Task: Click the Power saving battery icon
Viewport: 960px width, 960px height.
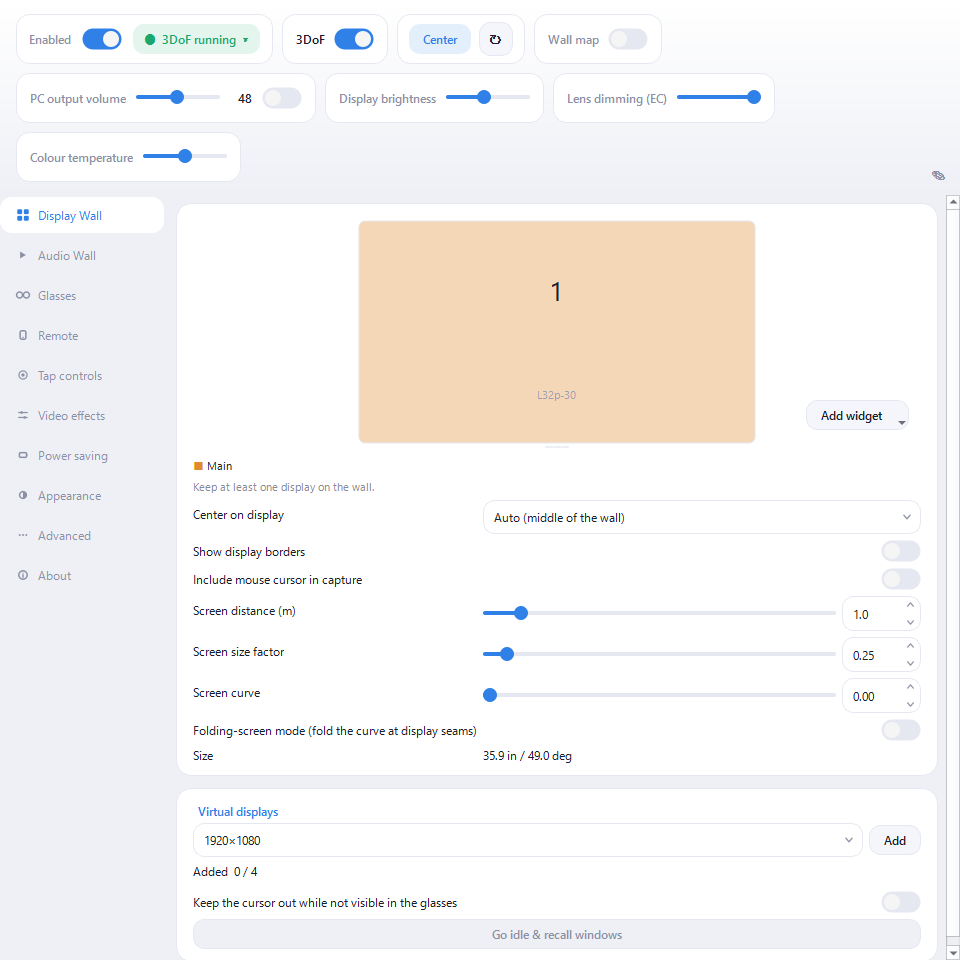Action: click(x=23, y=455)
